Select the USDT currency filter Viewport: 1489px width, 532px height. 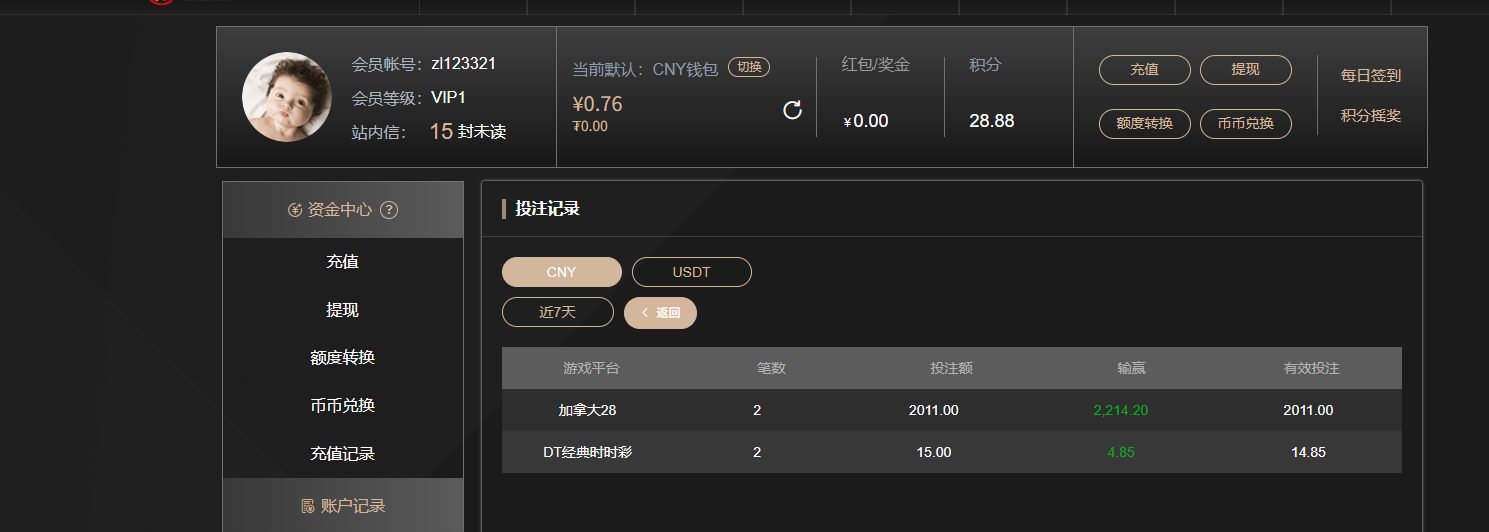[692, 272]
